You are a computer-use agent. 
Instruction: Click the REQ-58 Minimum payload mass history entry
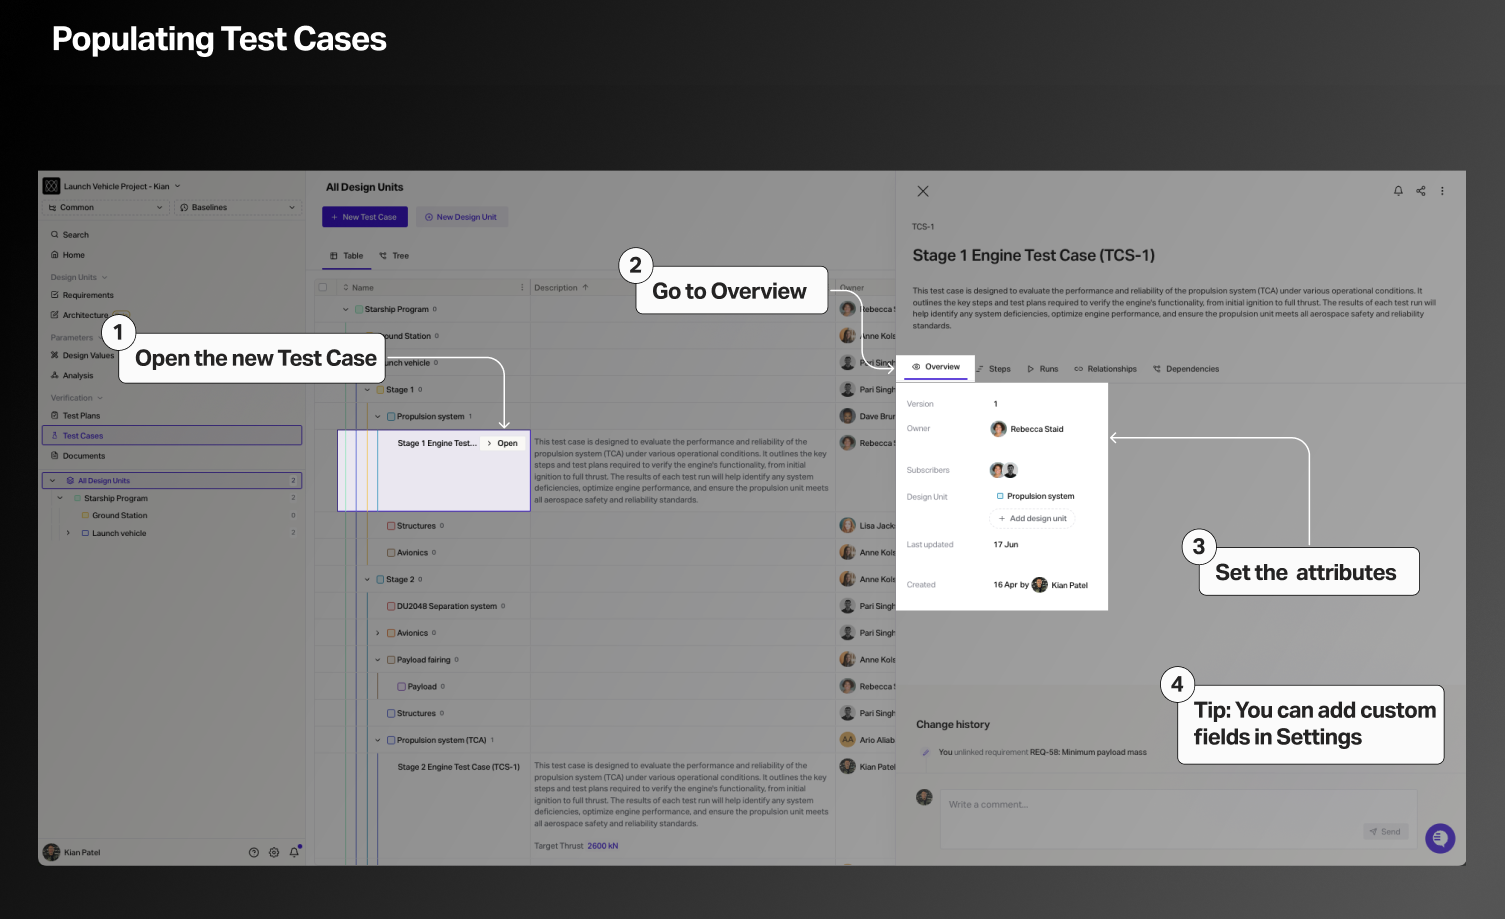1088,752
